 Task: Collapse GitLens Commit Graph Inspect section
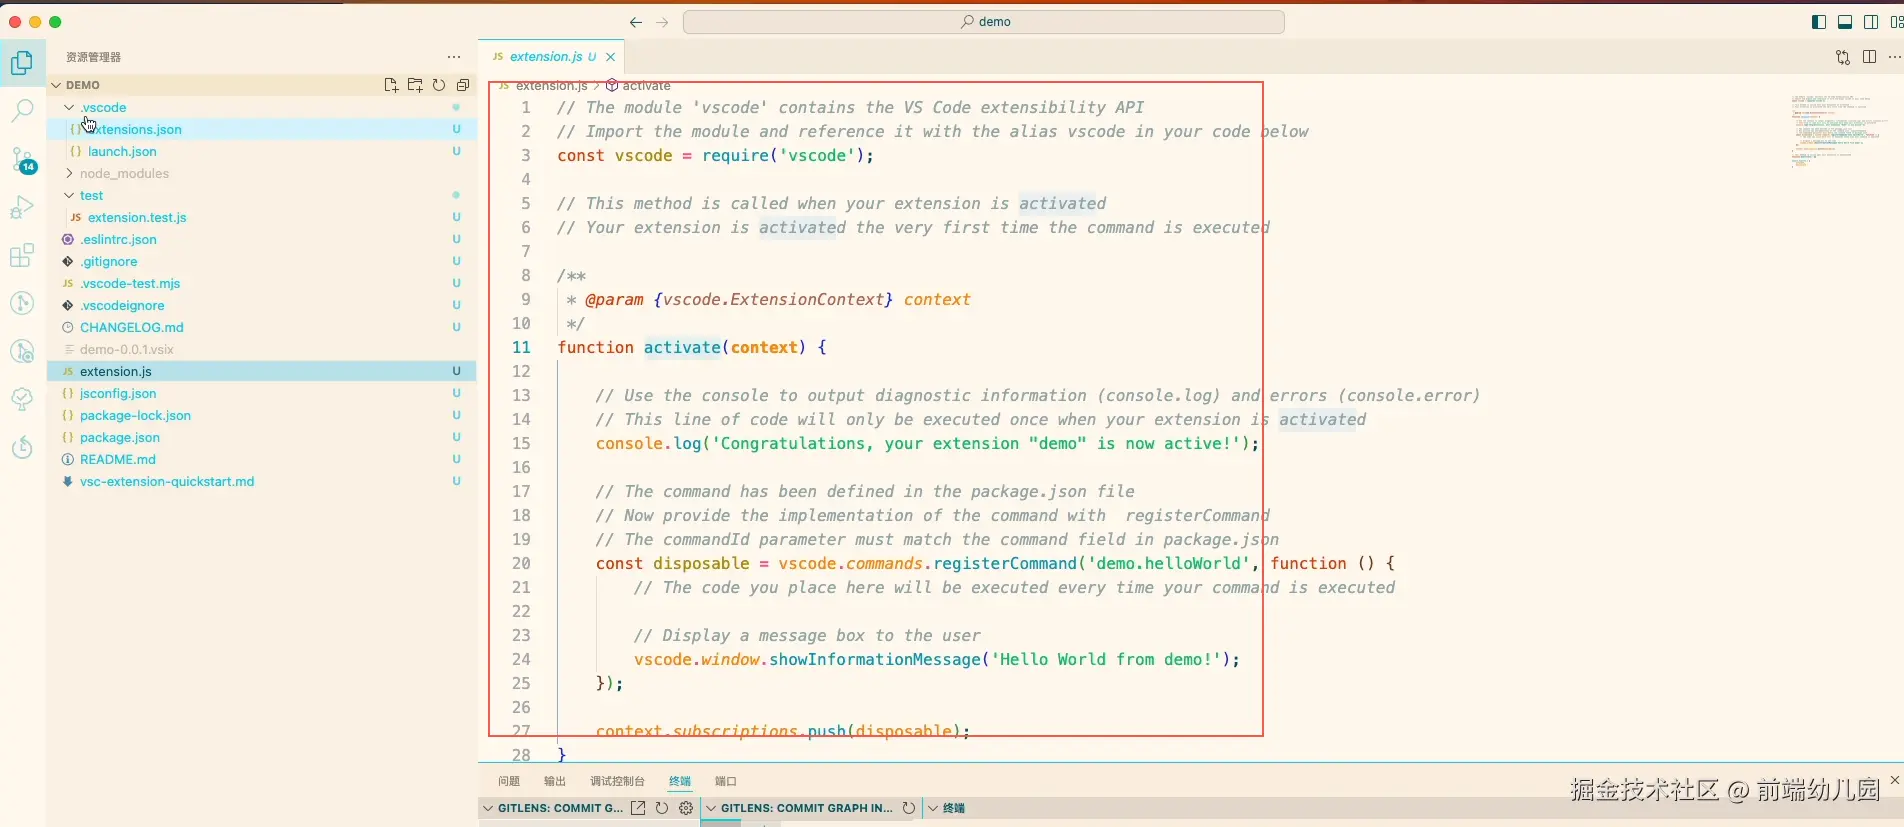click(711, 808)
